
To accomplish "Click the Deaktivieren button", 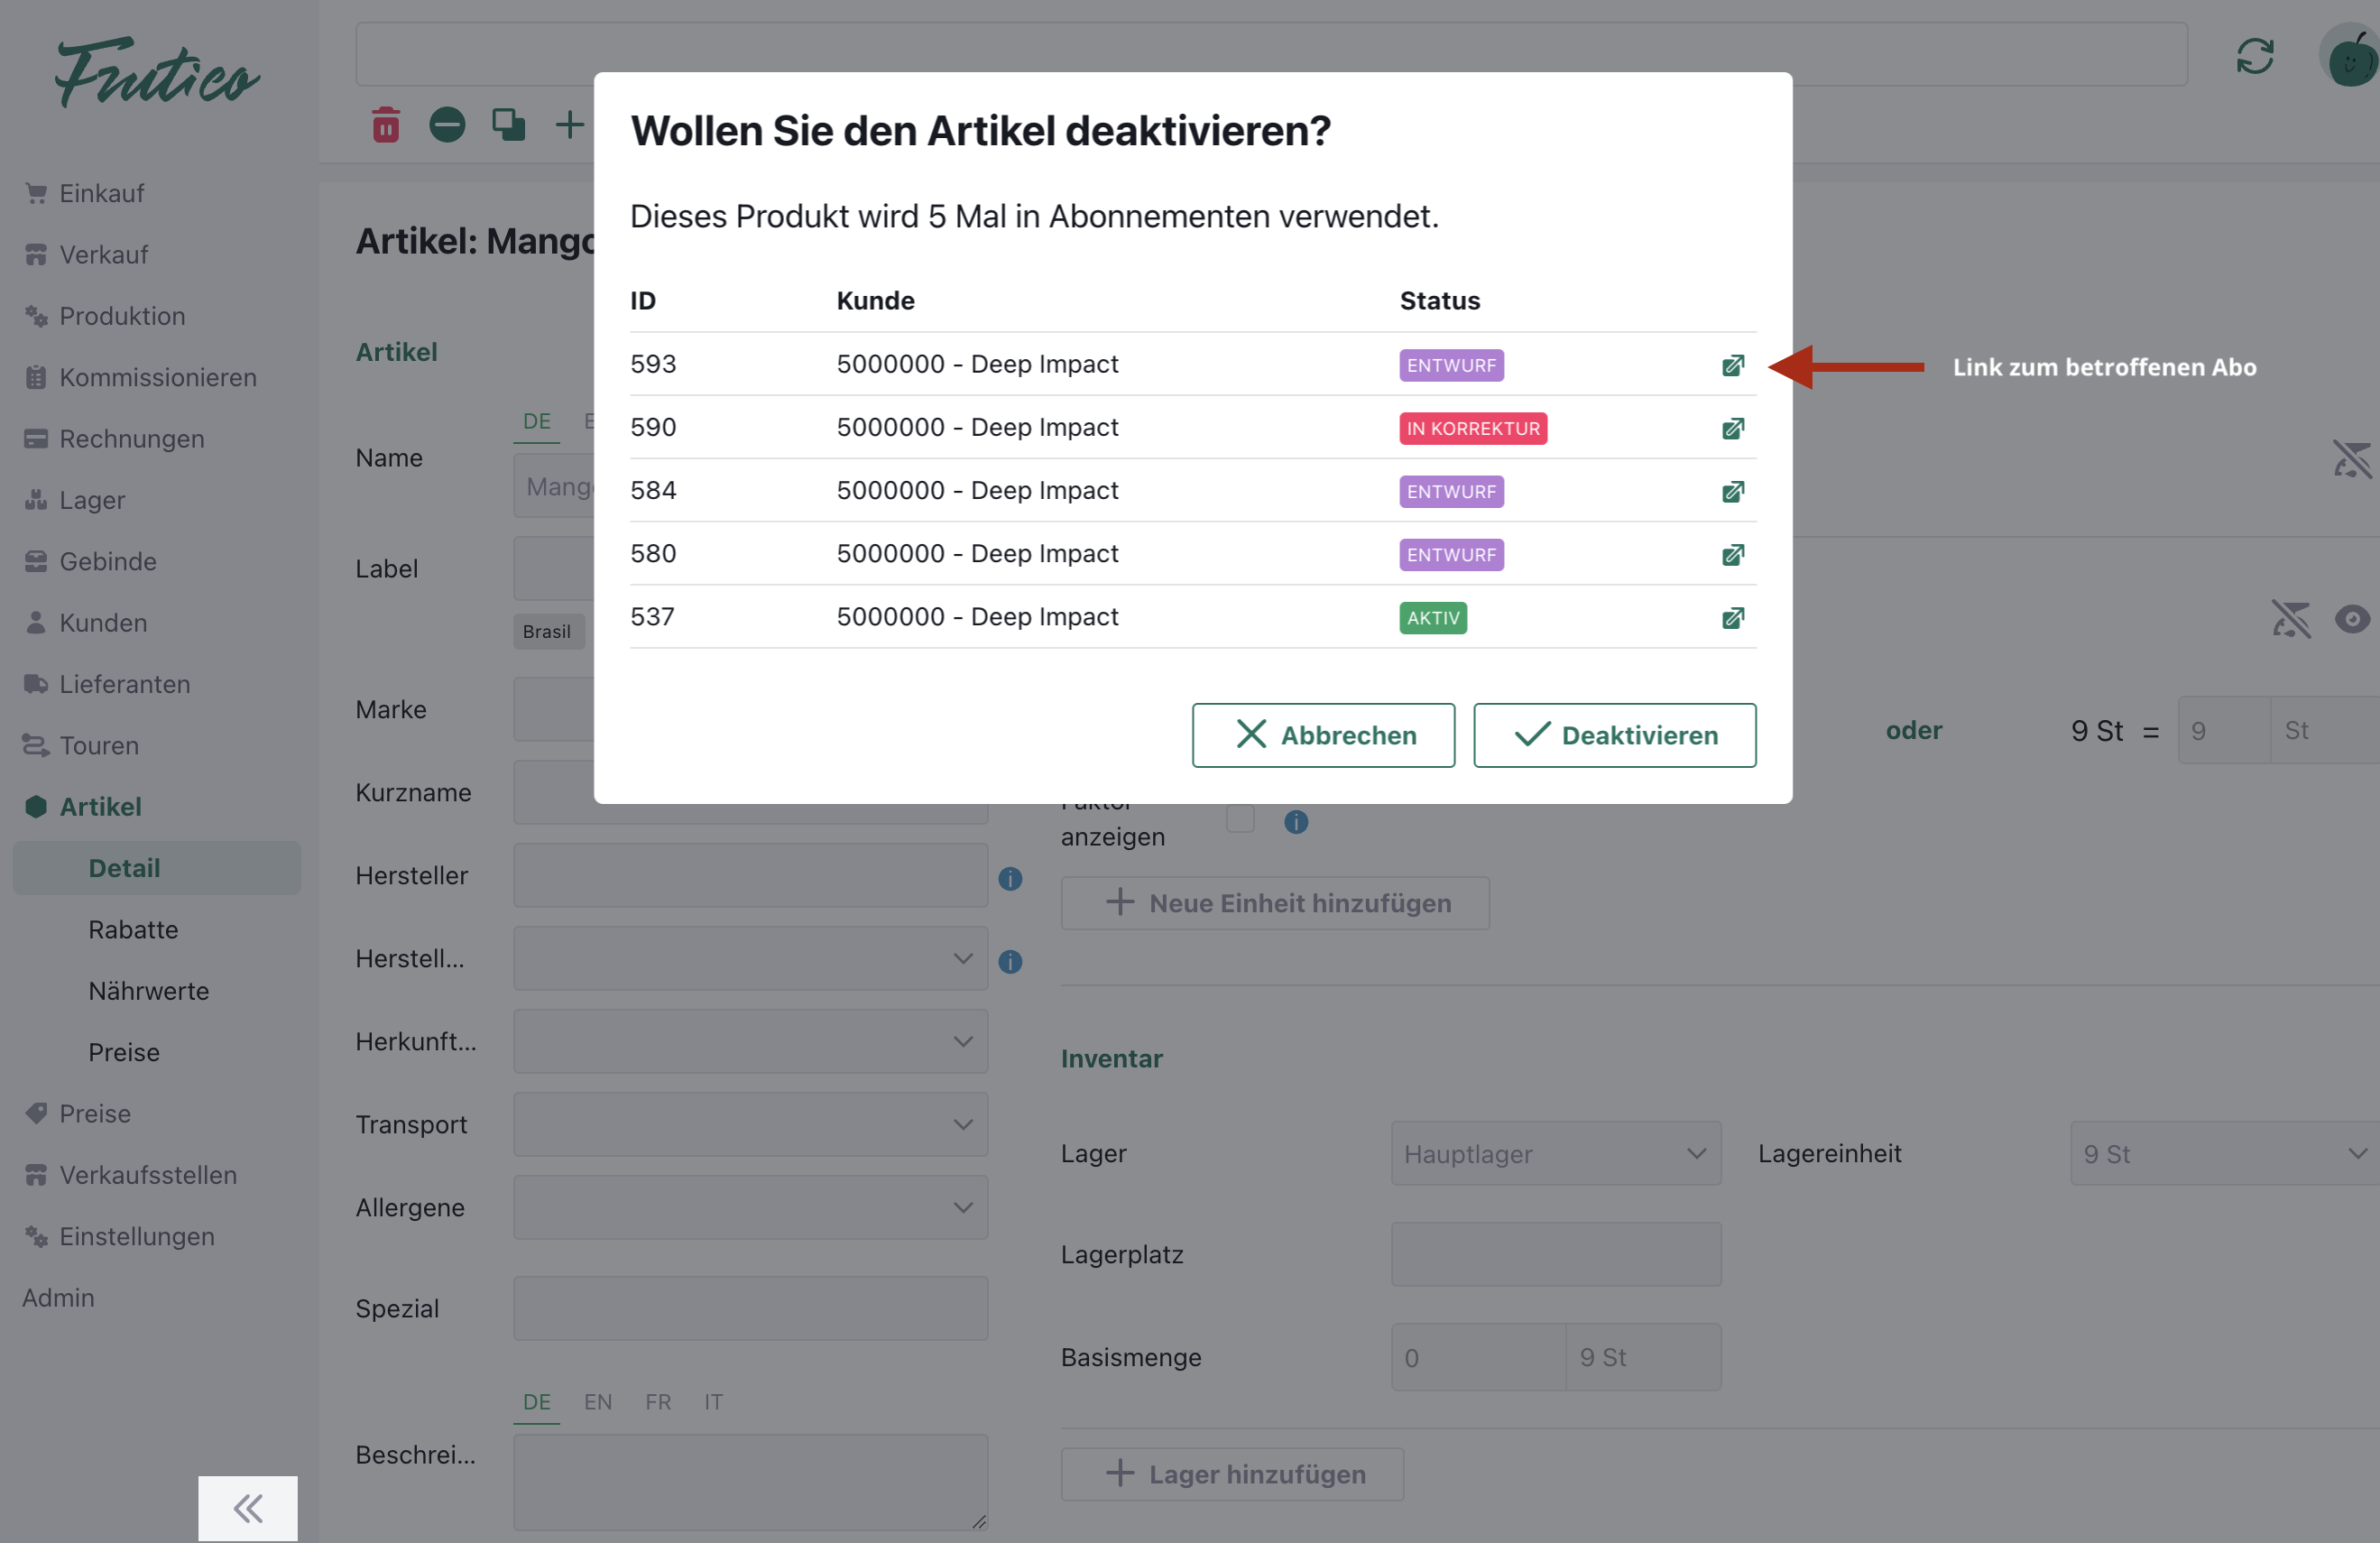I will pyautogui.click(x=1614, y=735).
